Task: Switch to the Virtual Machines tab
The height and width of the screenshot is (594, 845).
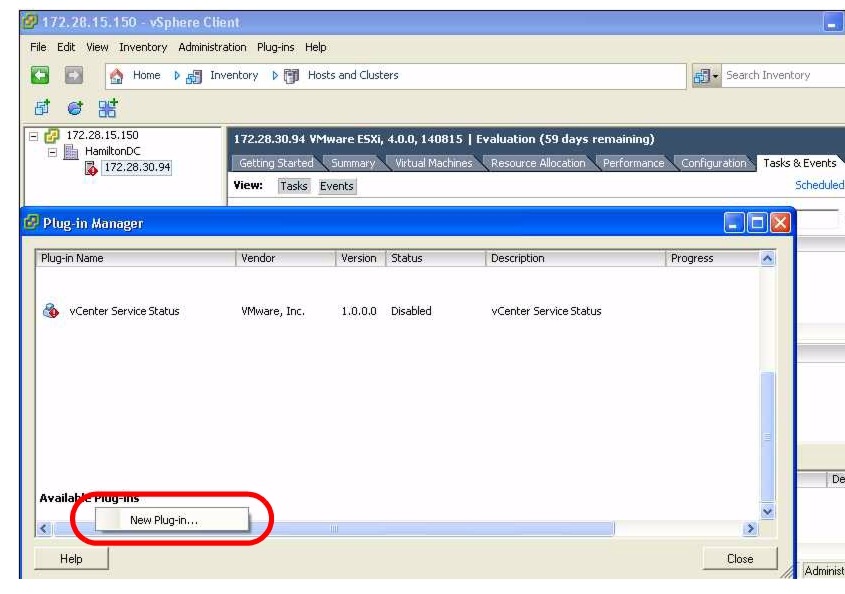Action: pos(433,163)
